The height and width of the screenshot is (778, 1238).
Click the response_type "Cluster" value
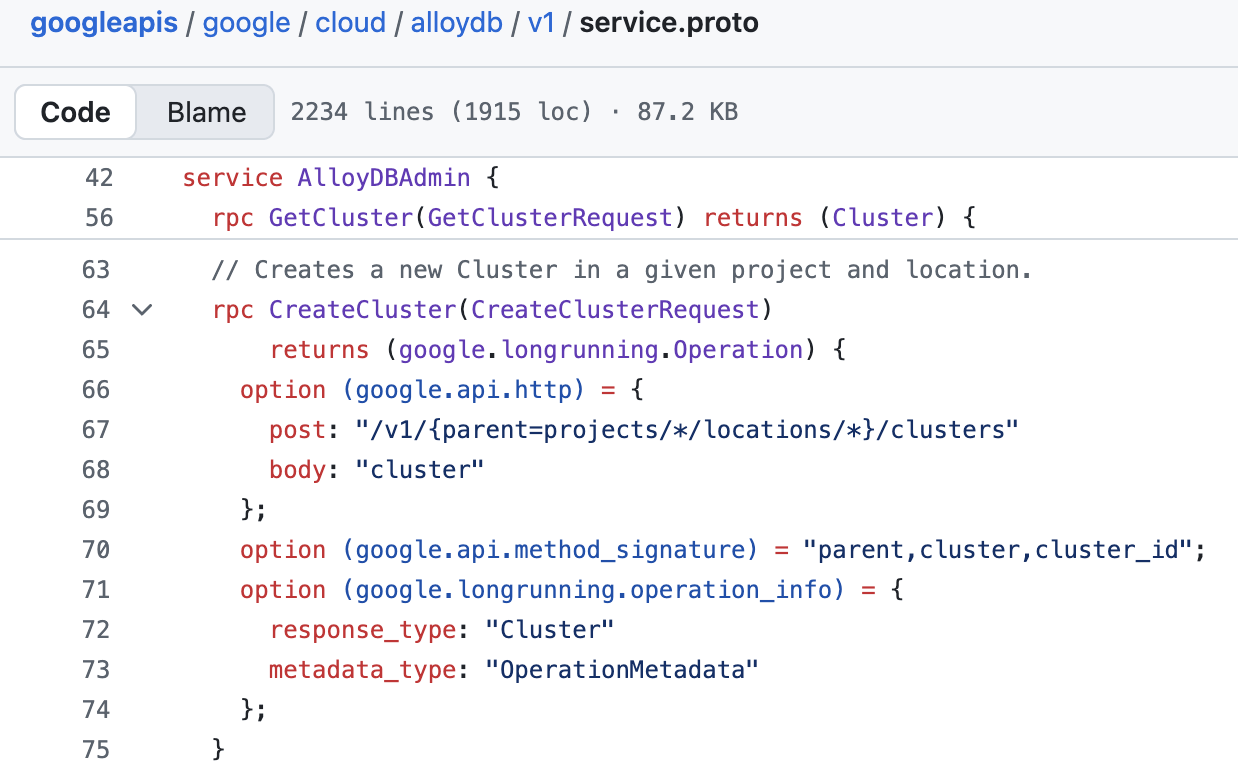(x=549, y=630)
